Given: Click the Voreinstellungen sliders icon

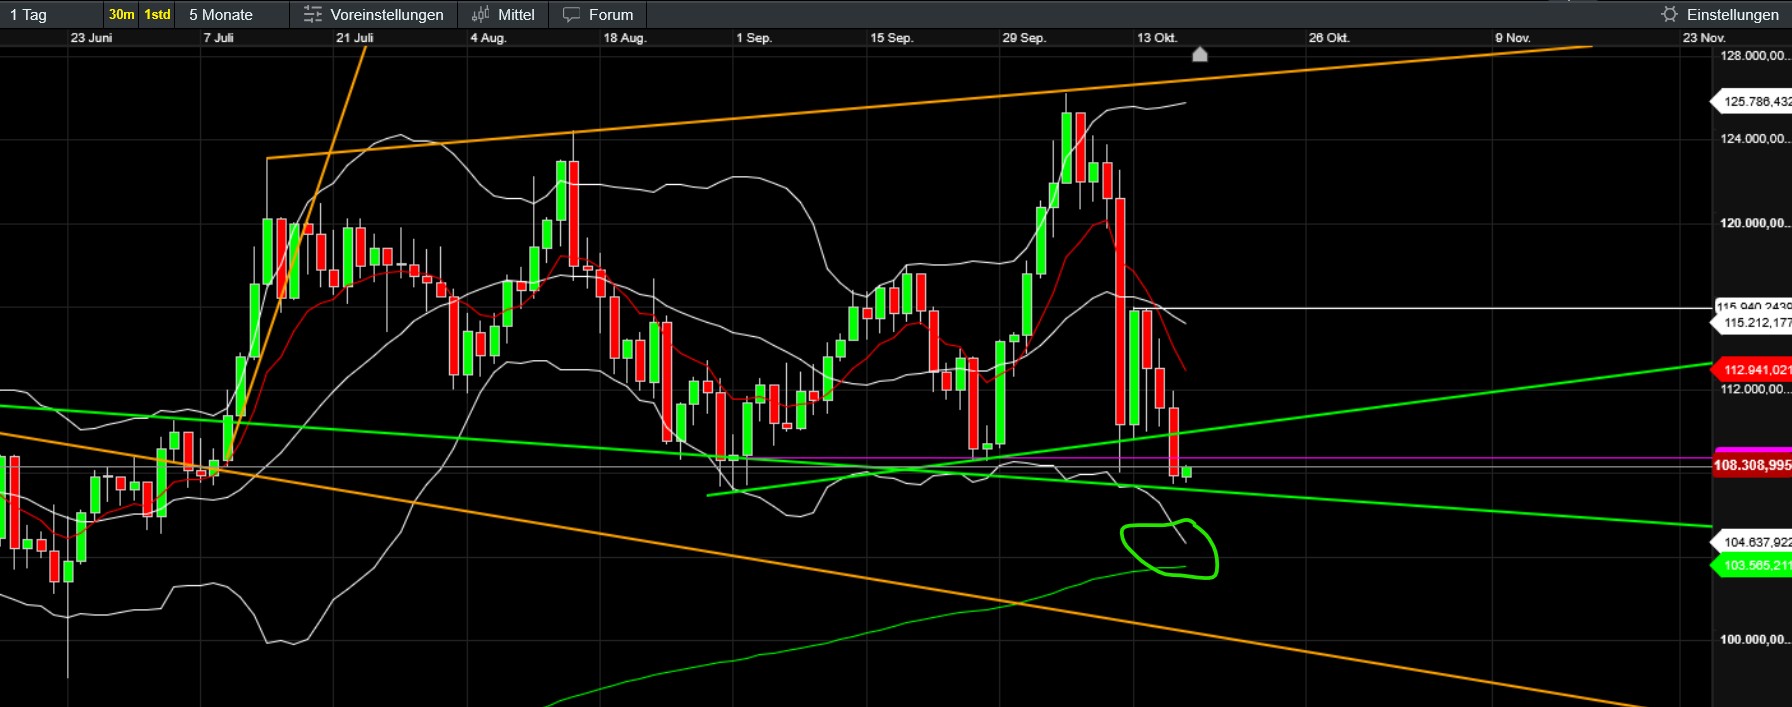Looking at the screenshot, I should [x=312, y=15].
